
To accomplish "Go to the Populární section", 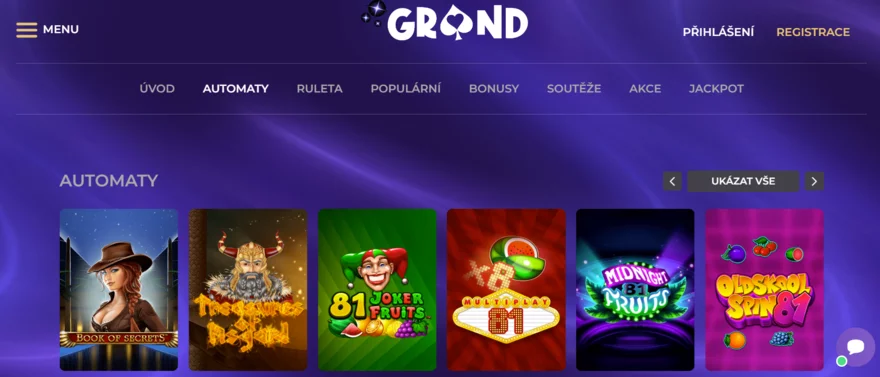I will [x=405, y=89].
